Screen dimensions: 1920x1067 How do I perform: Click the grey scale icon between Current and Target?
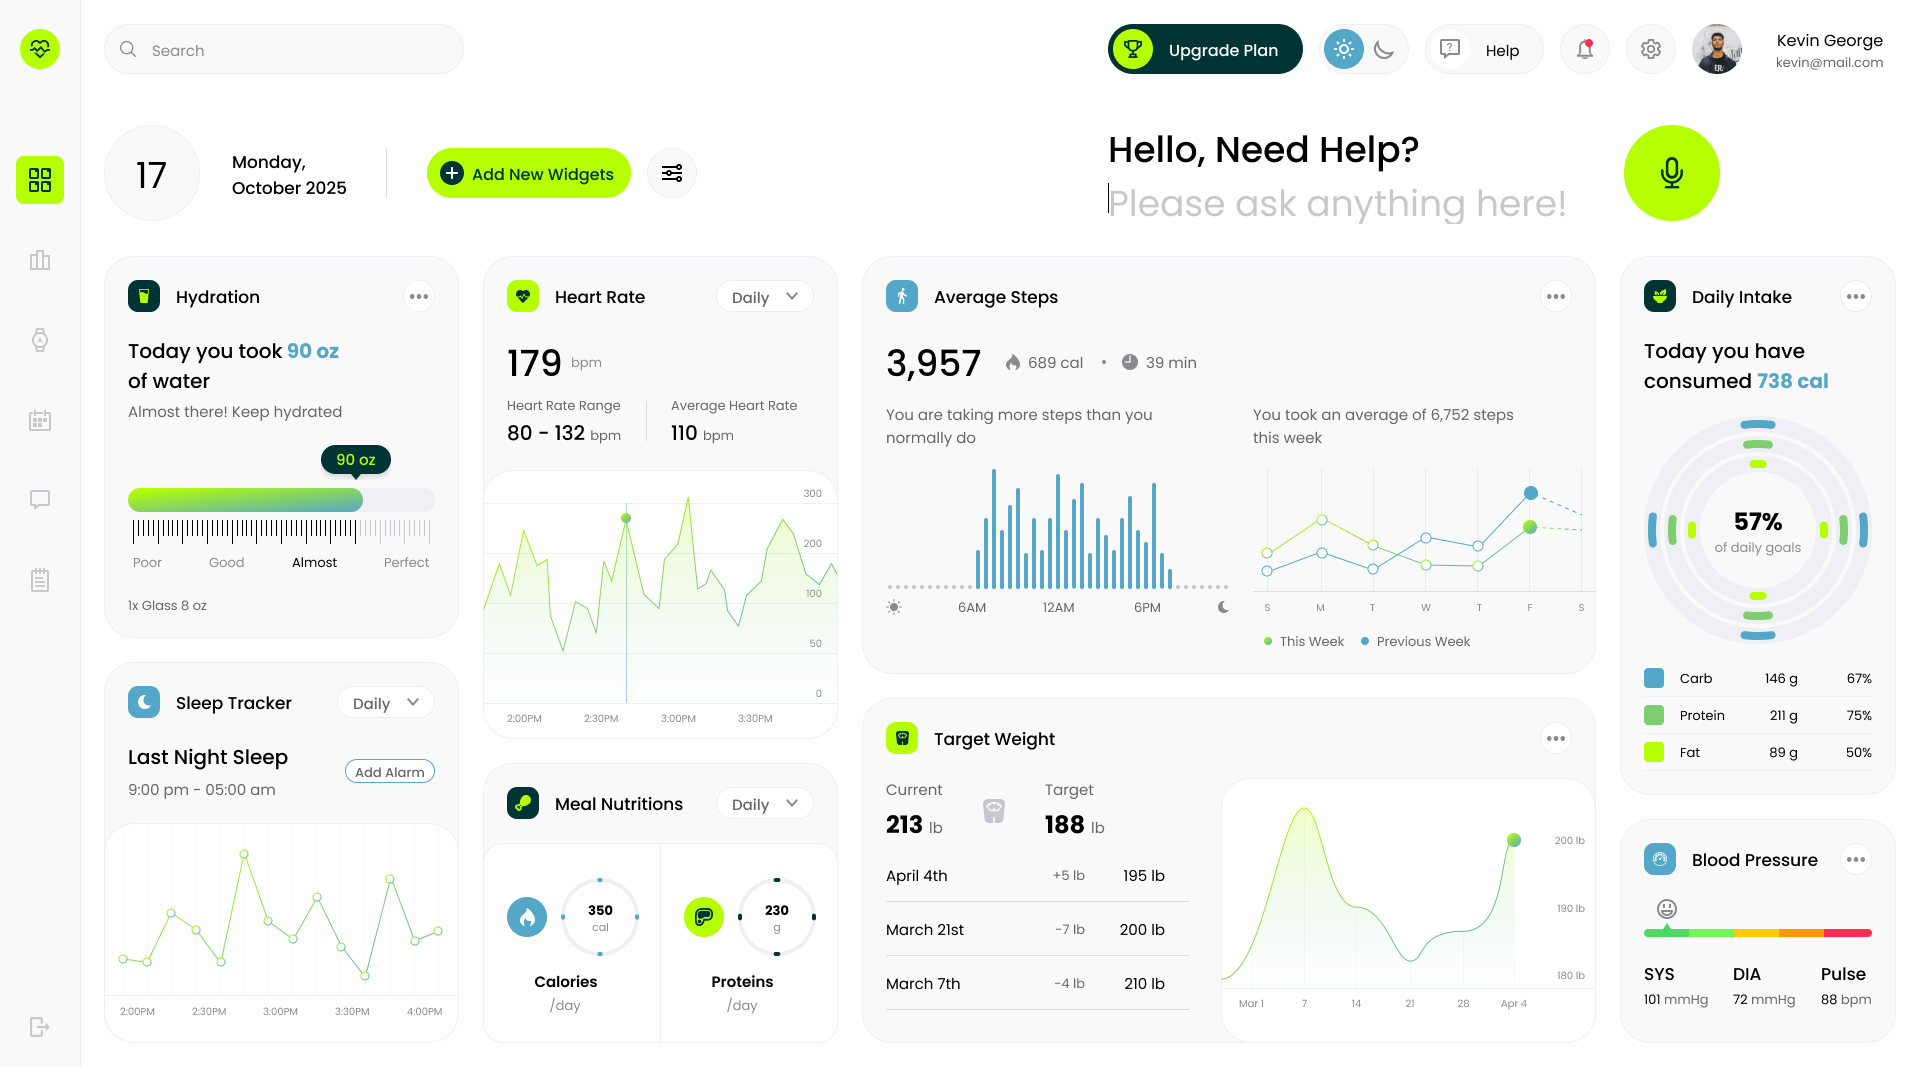[x=994, y=810]
